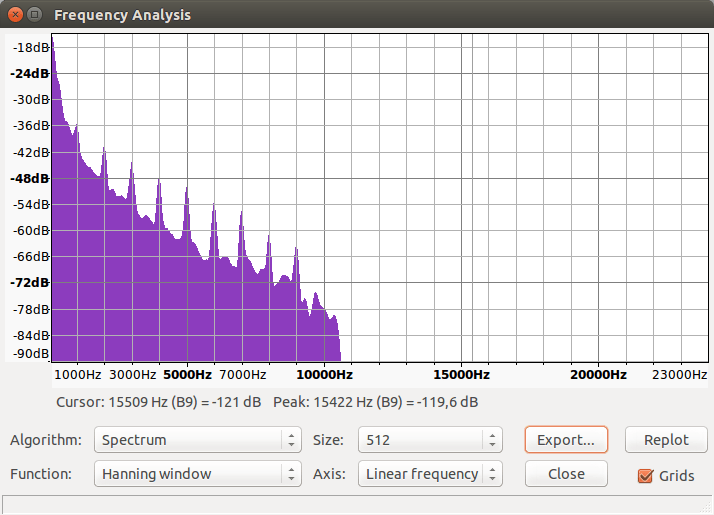The image size is (714, 515).
Task: Click the -90dB level label
Action: click(x=31, y=353)
